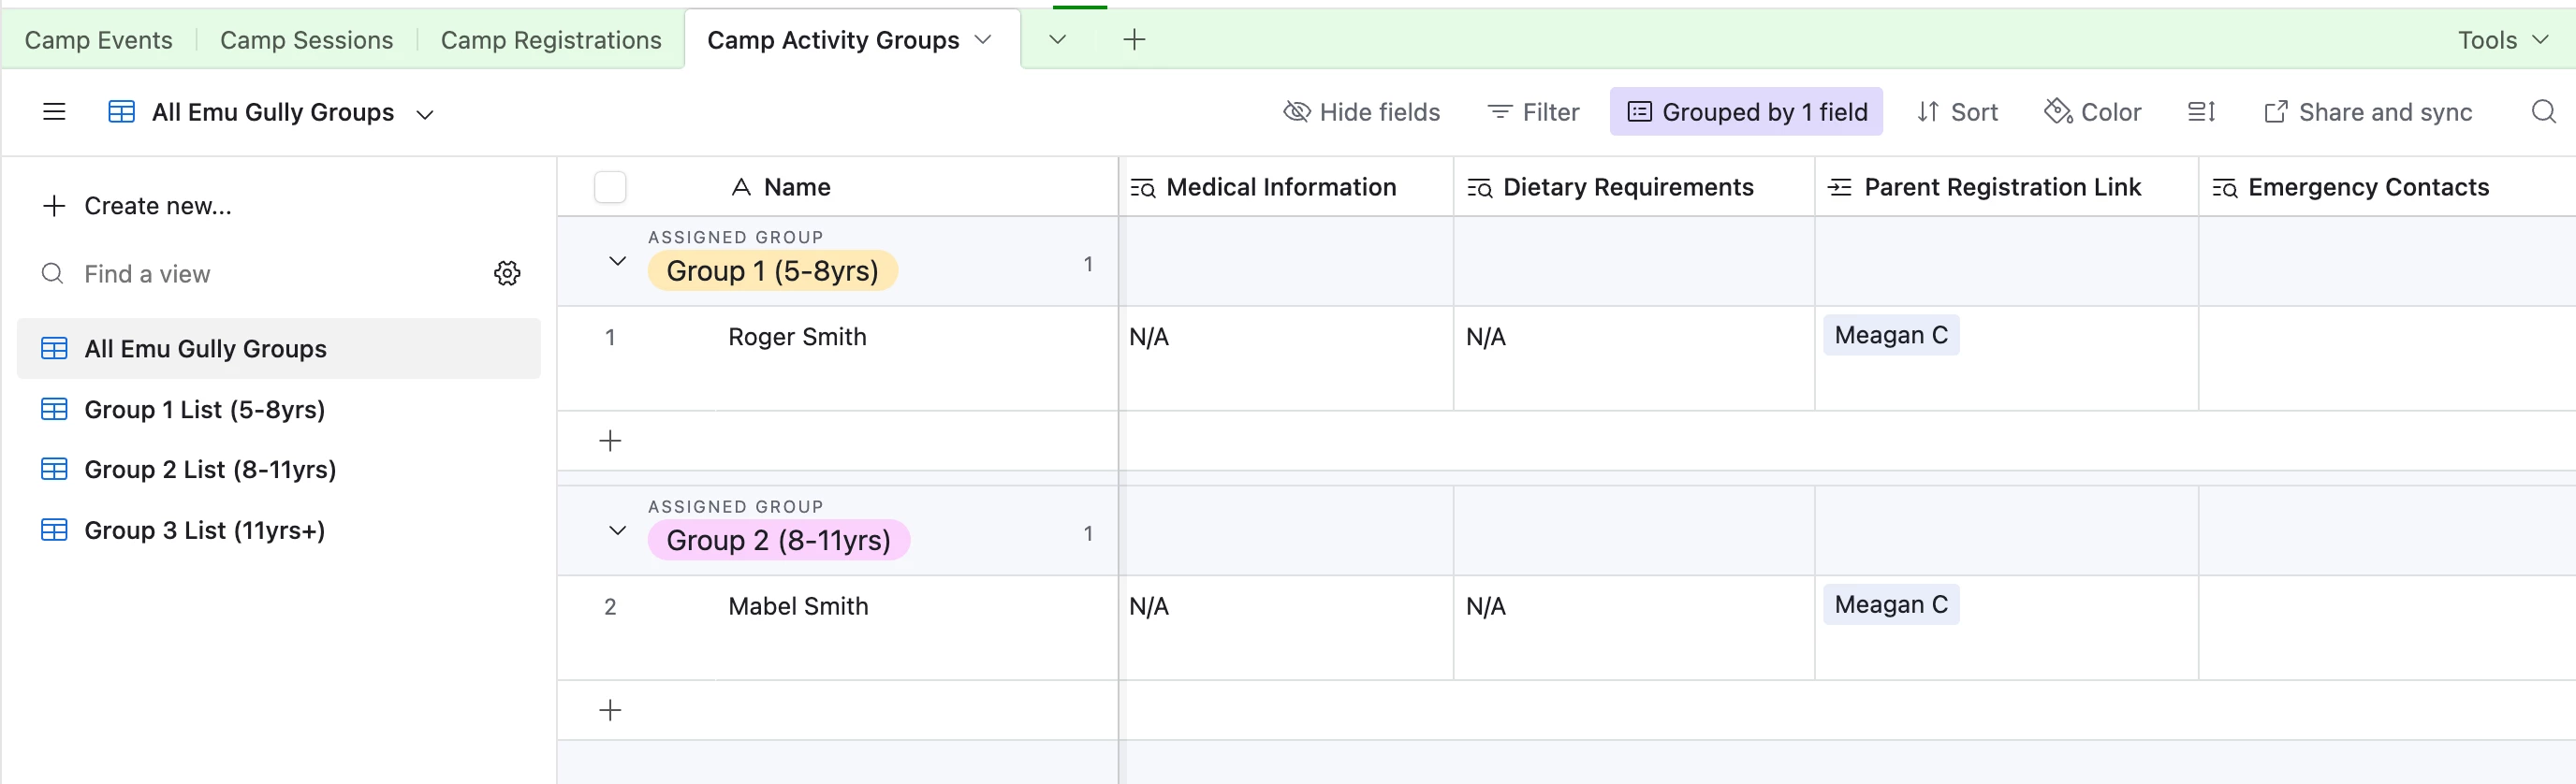The width and height of the screenshot is (2576, 784).
Task: Click the row height icon
Action: (x=2201, y=112)
